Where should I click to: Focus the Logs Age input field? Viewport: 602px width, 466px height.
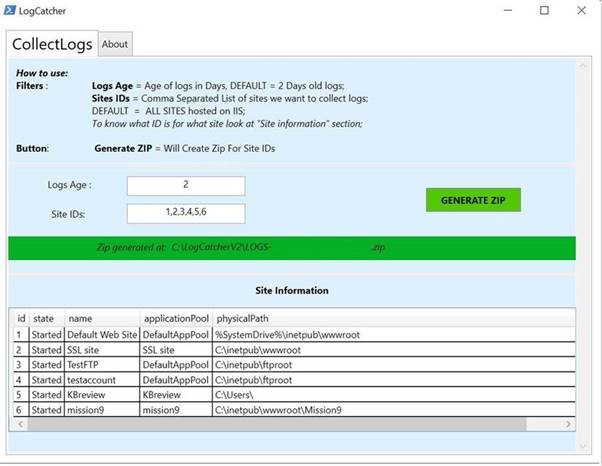(186, 186)
